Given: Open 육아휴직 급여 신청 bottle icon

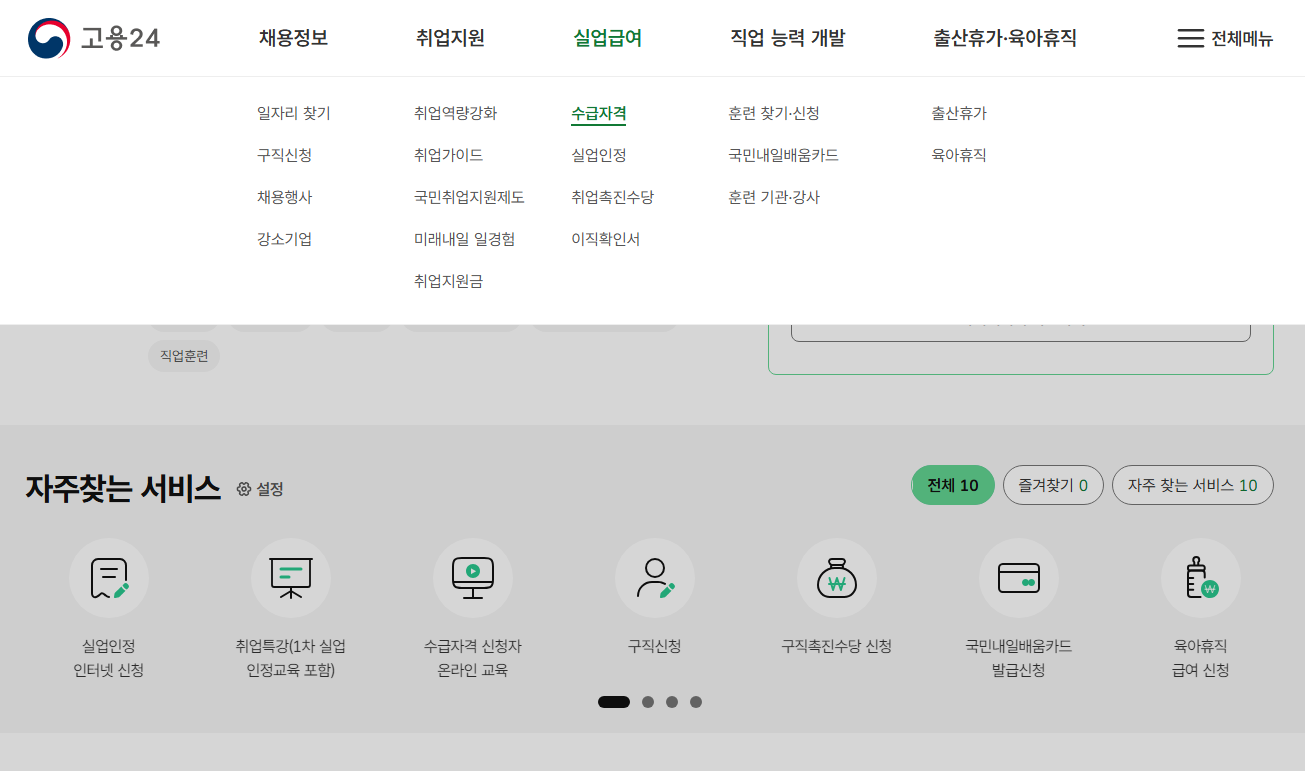Looking at the screenshot, I should (x=1200, y=578).
